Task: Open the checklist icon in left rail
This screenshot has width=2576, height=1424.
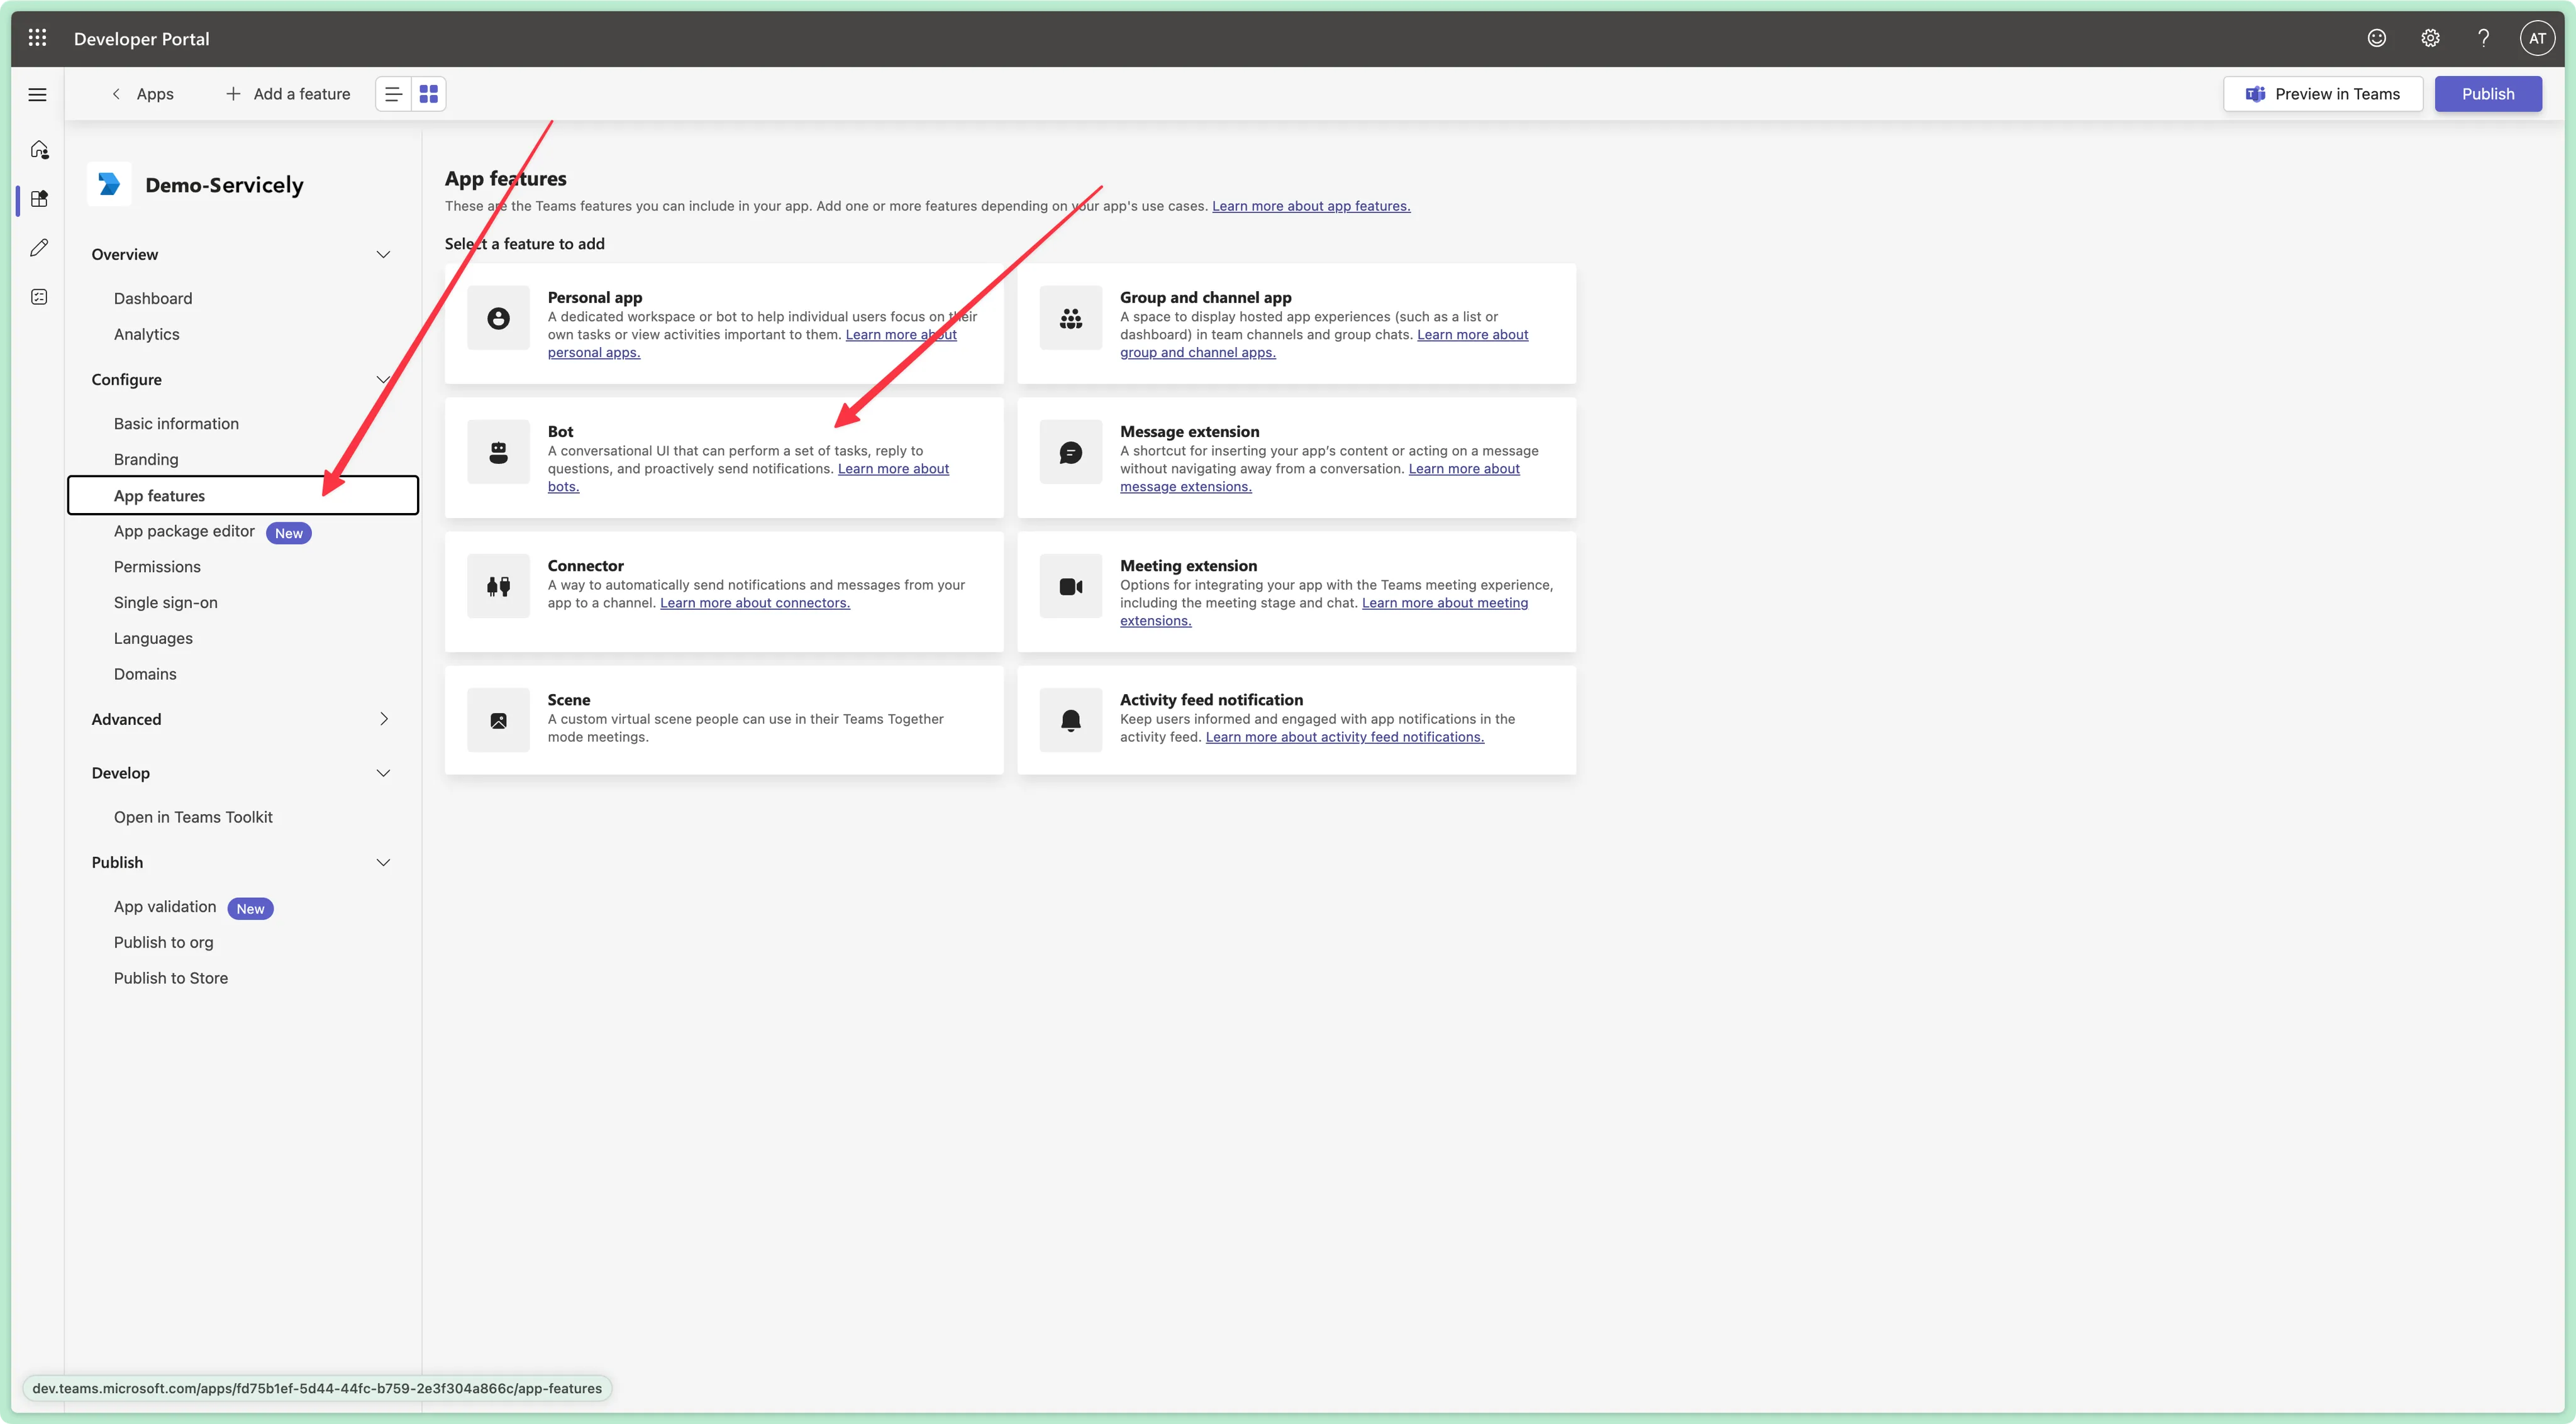Action: 39,296
